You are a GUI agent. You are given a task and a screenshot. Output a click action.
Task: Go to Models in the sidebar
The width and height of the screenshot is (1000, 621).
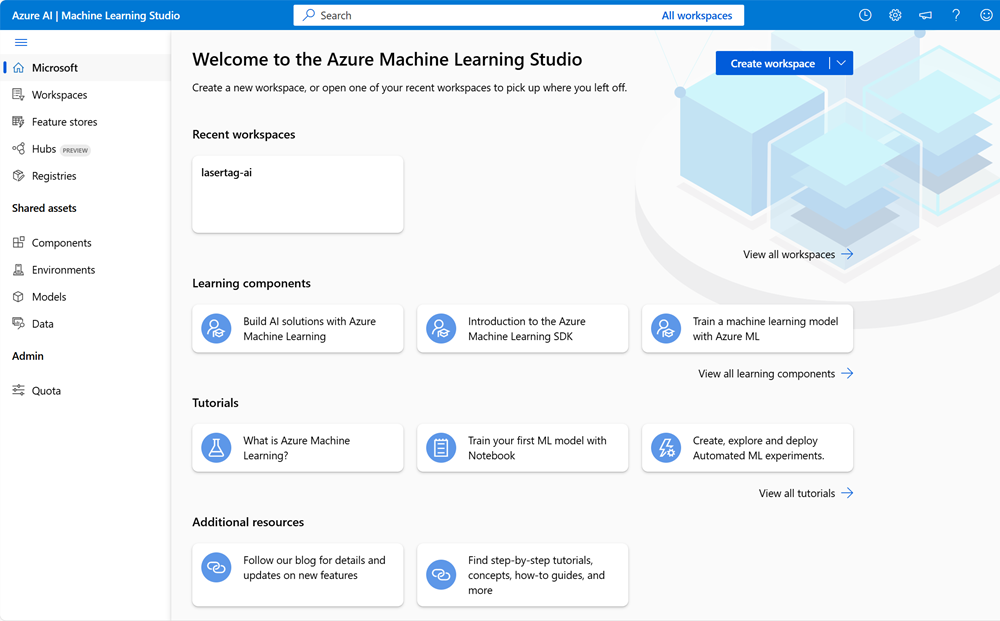(85, 296)
